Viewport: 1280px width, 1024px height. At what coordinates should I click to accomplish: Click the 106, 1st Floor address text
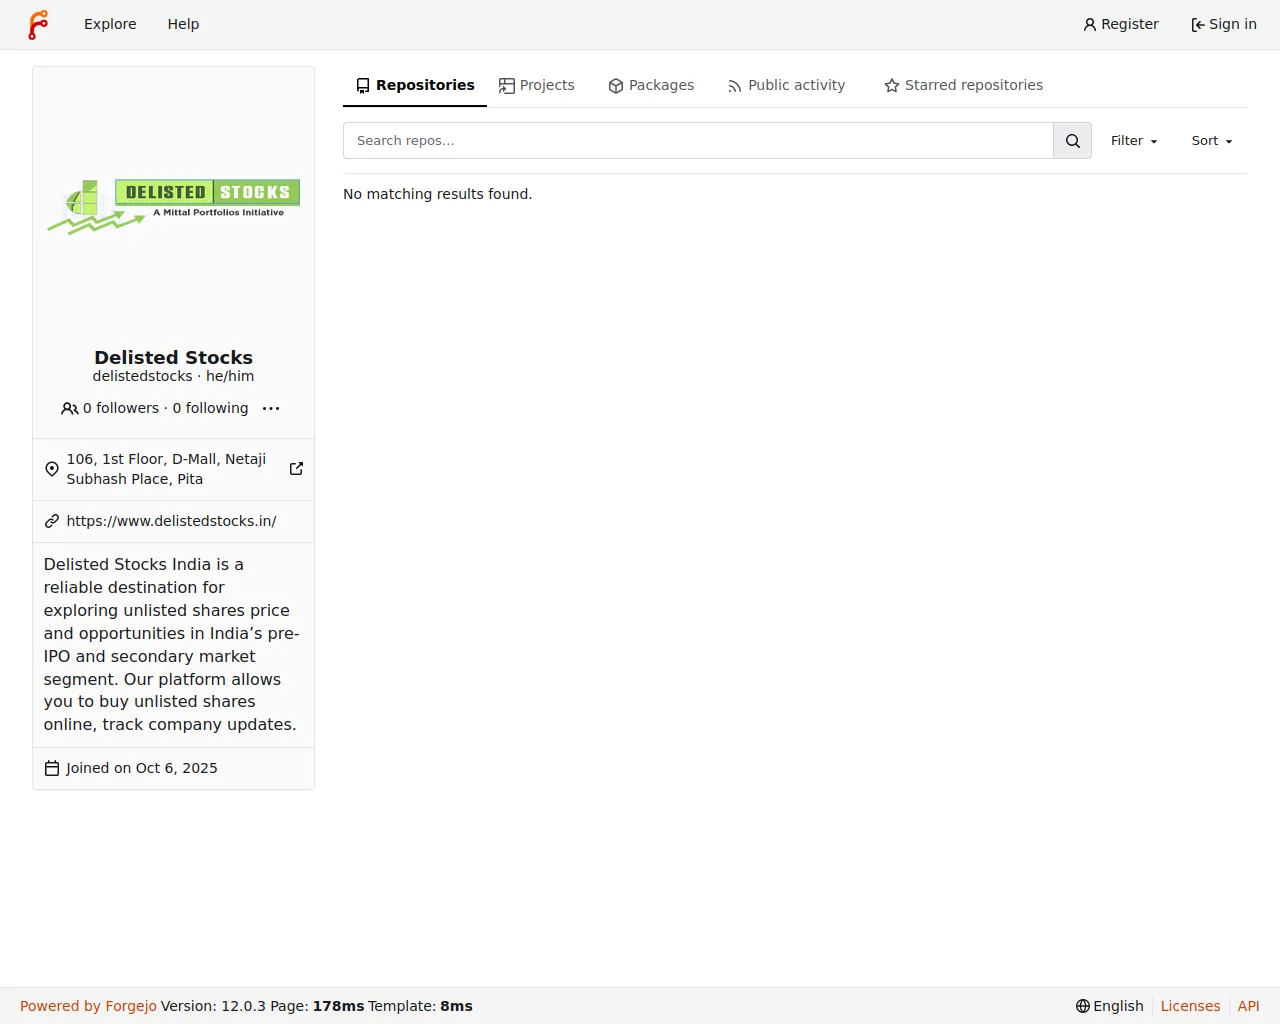(166, 469)
